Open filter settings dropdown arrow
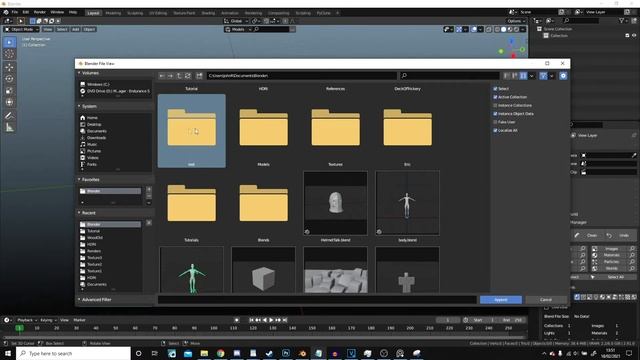640x360 pixels. (x=551, y=76)
